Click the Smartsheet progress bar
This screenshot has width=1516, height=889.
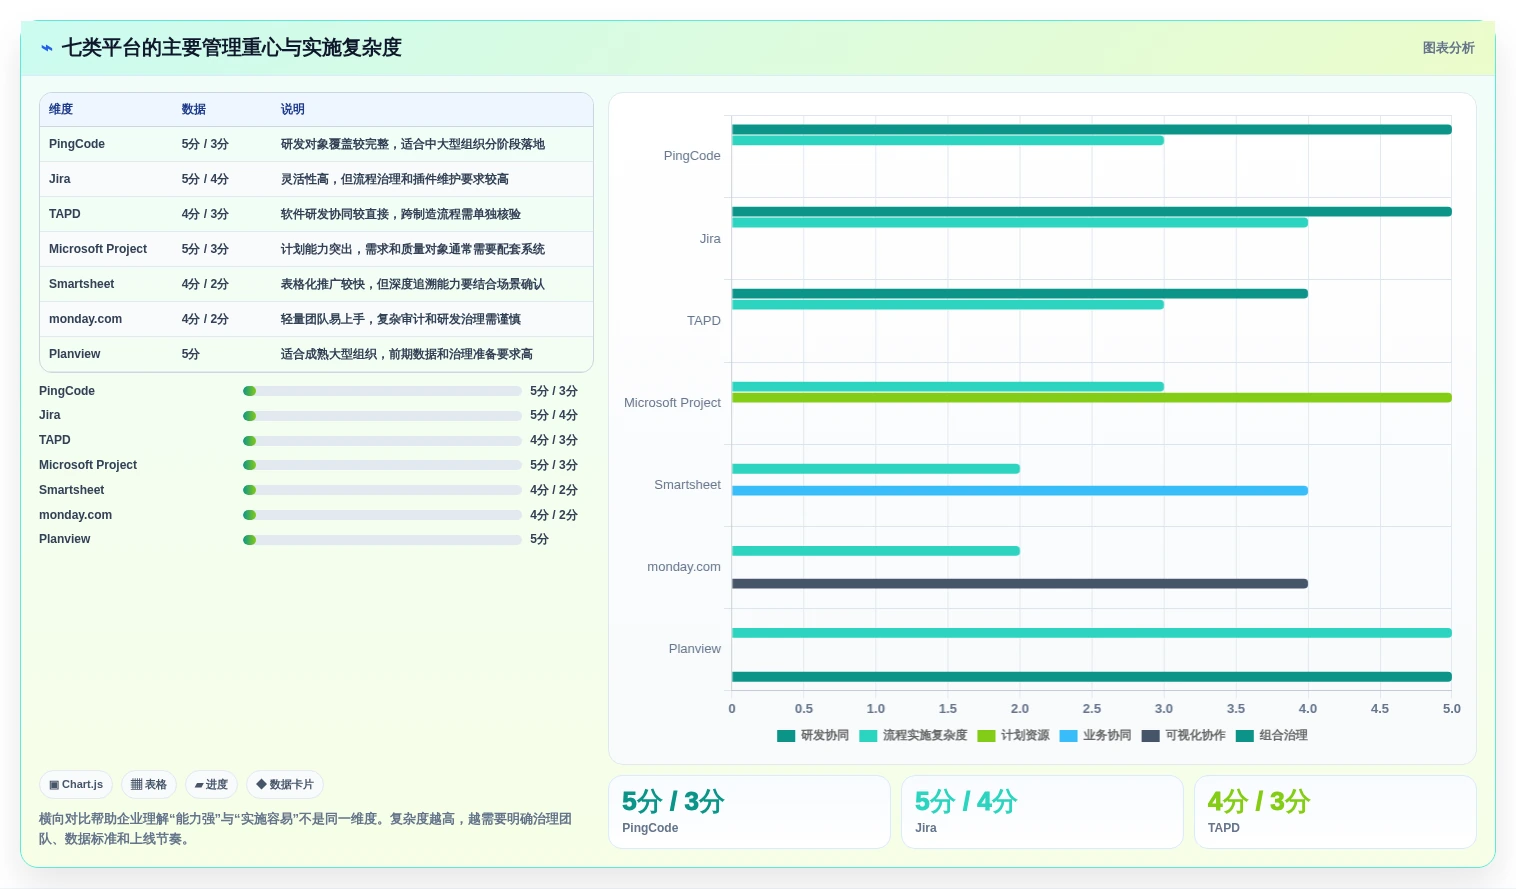(x=382, y=490)
